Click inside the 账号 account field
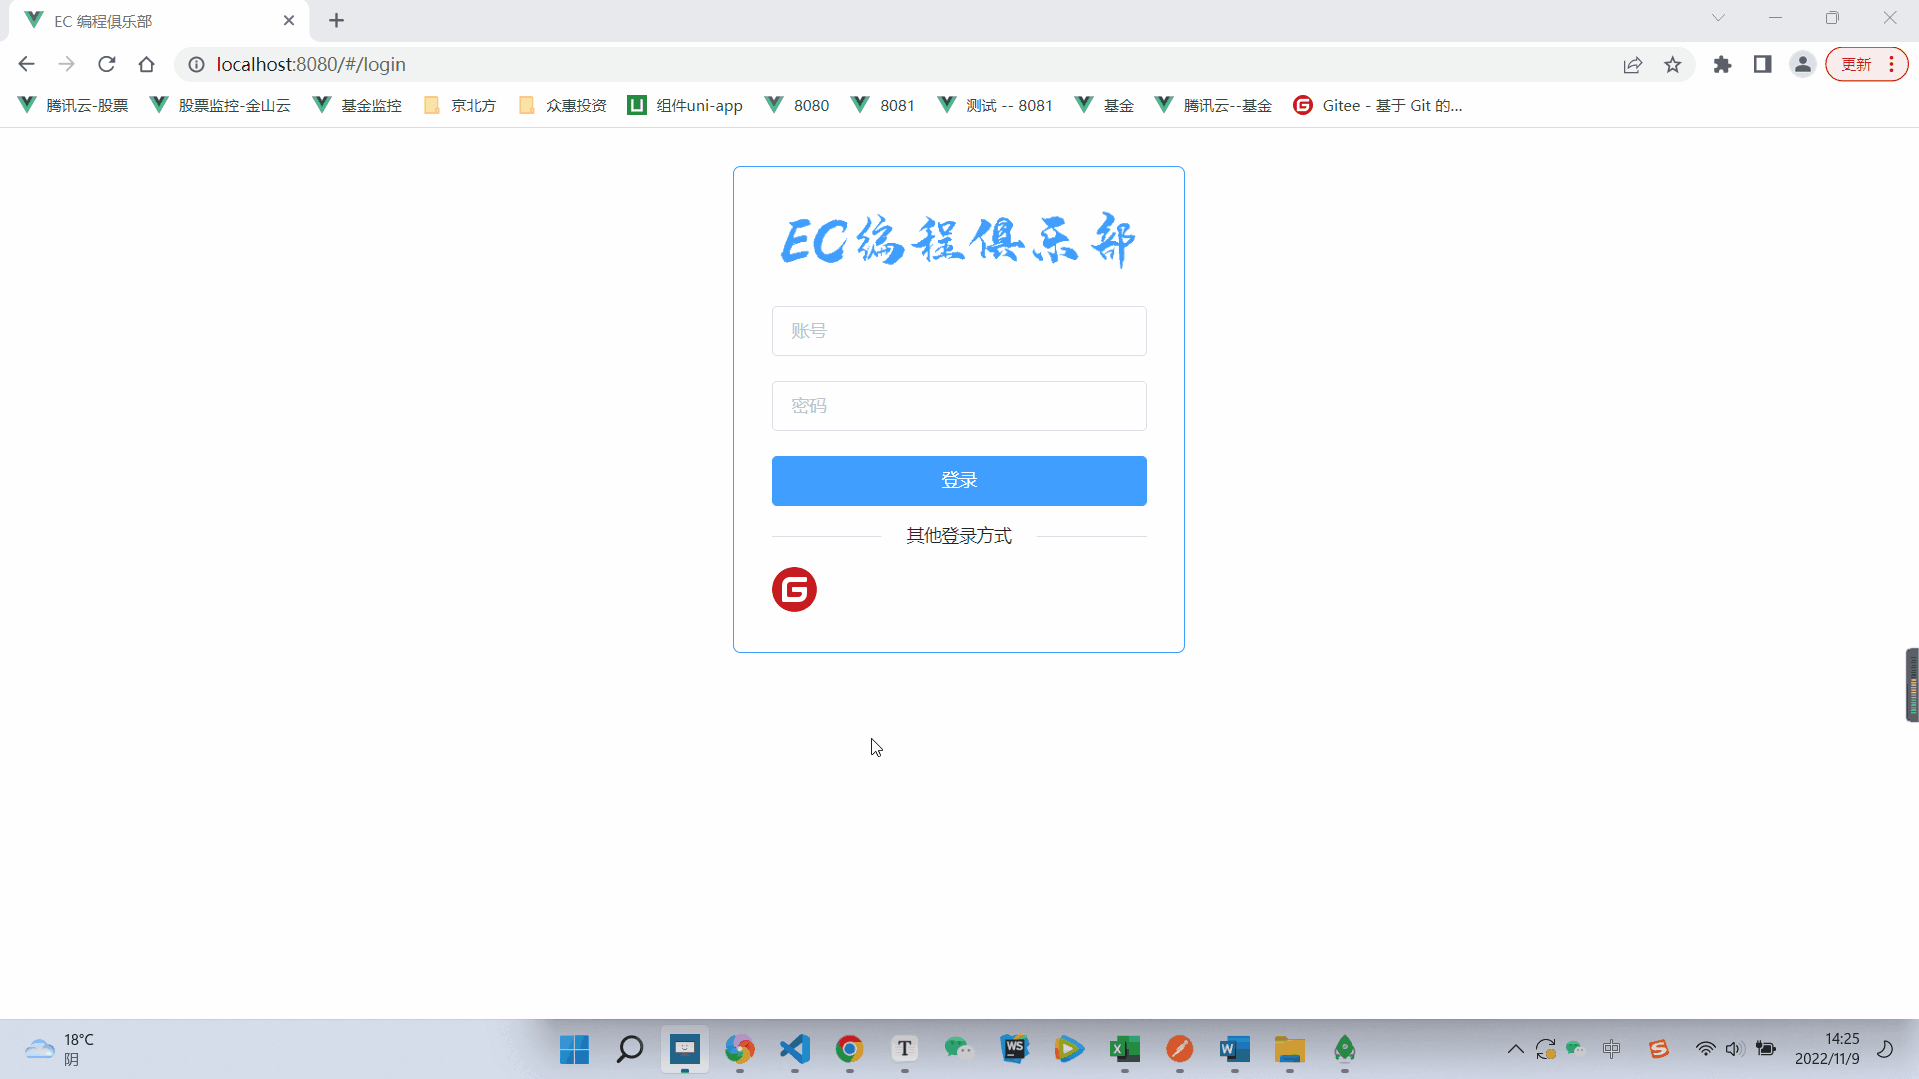The width and height of the screenshot is (1919, 1079). pyautogui.click(x=958, y=331)
